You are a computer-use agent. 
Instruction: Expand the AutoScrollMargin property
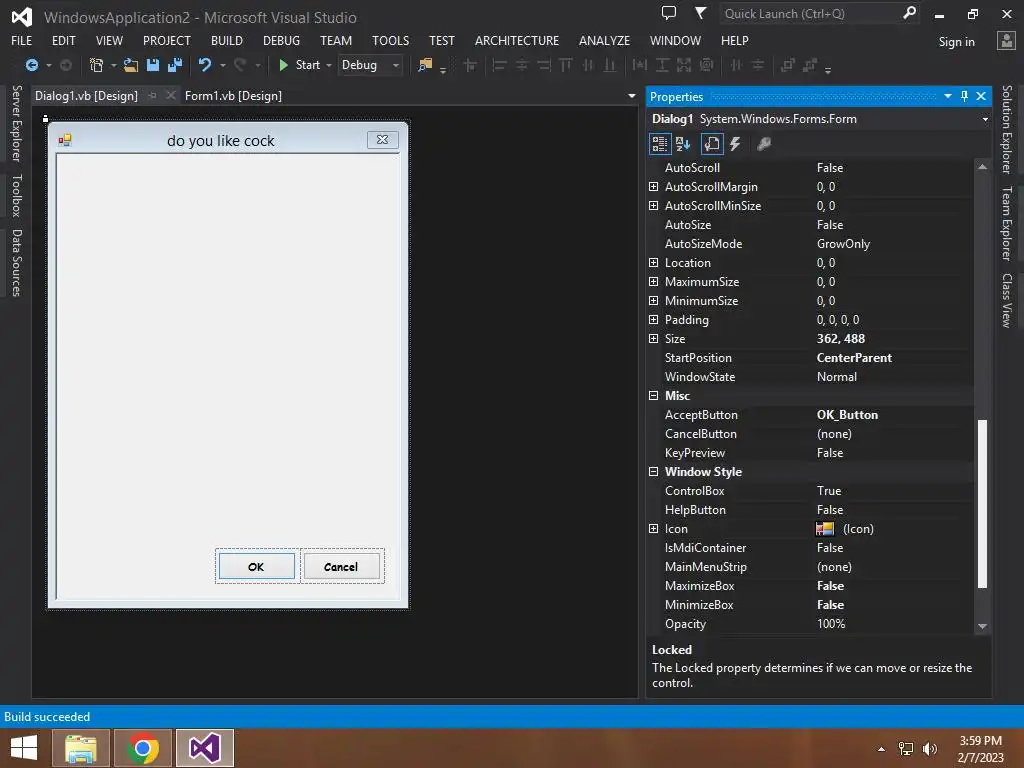point(653,187)
